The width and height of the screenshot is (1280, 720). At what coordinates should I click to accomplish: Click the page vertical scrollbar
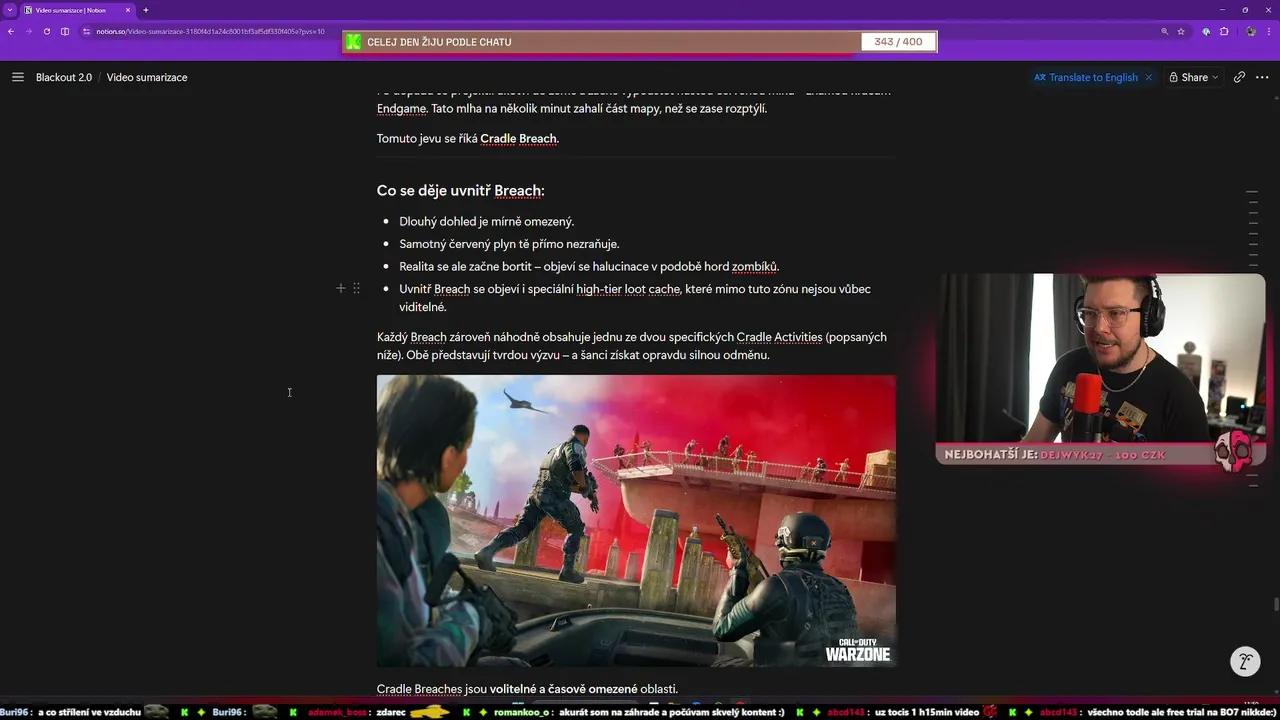tap(1275, 604)
